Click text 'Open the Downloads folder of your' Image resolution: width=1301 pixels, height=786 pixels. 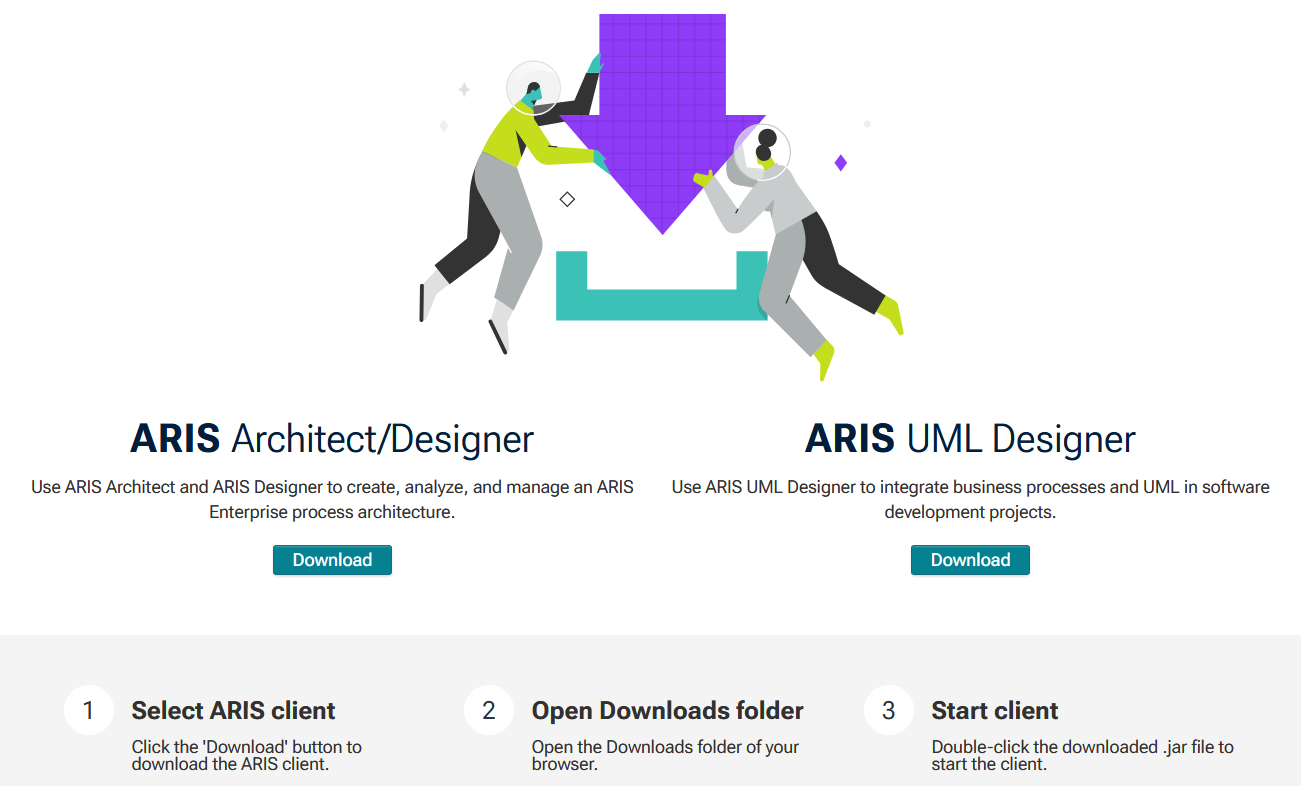[x=665, y=747]
